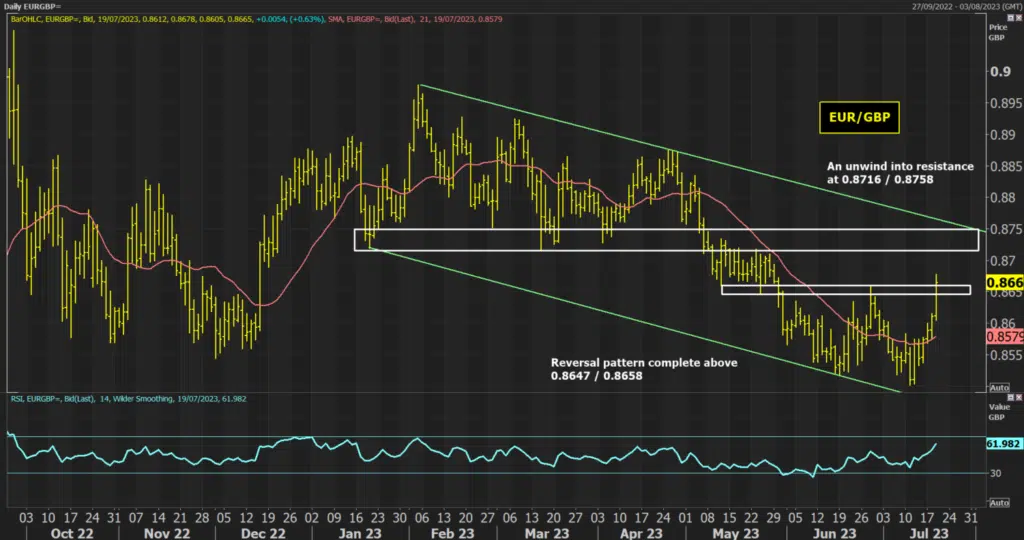Select the yellow EUR/GBP label box

[859, 118]
